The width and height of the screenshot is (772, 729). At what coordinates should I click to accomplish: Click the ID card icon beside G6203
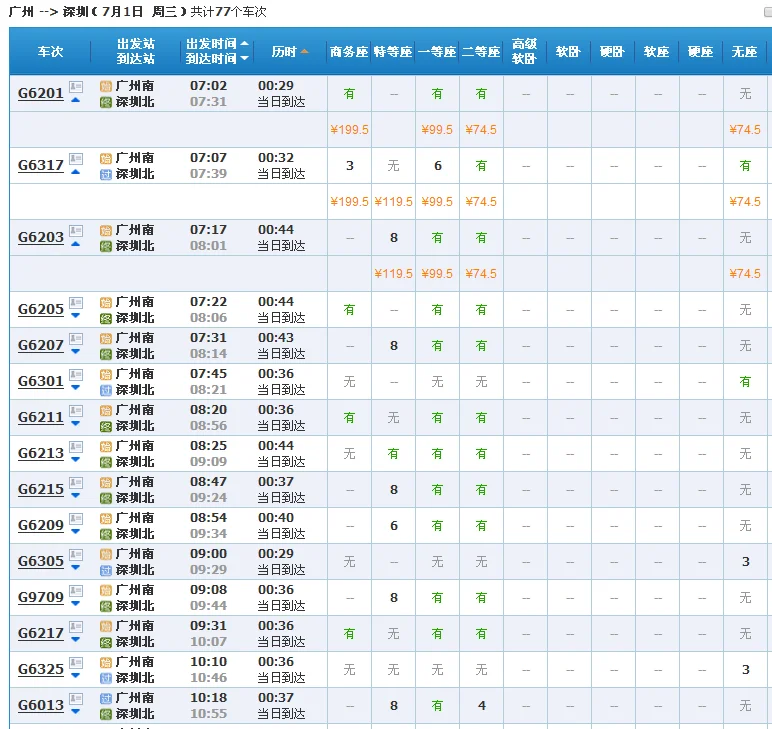pos(76,231)
